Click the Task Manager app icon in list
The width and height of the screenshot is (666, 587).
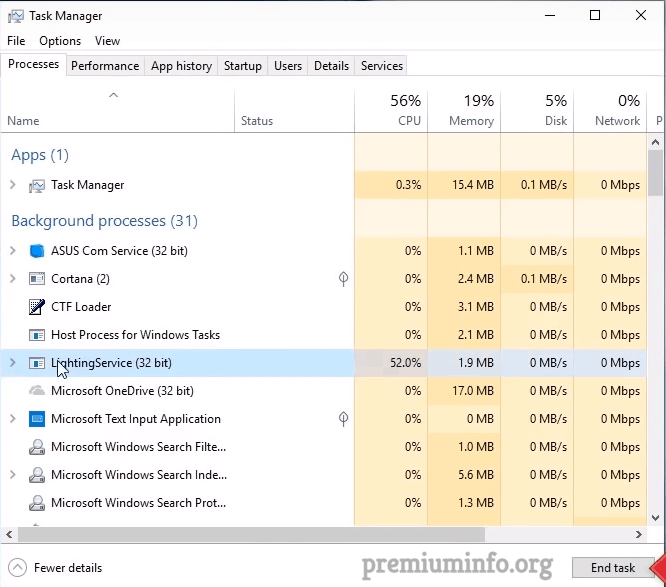pos(37,185)
